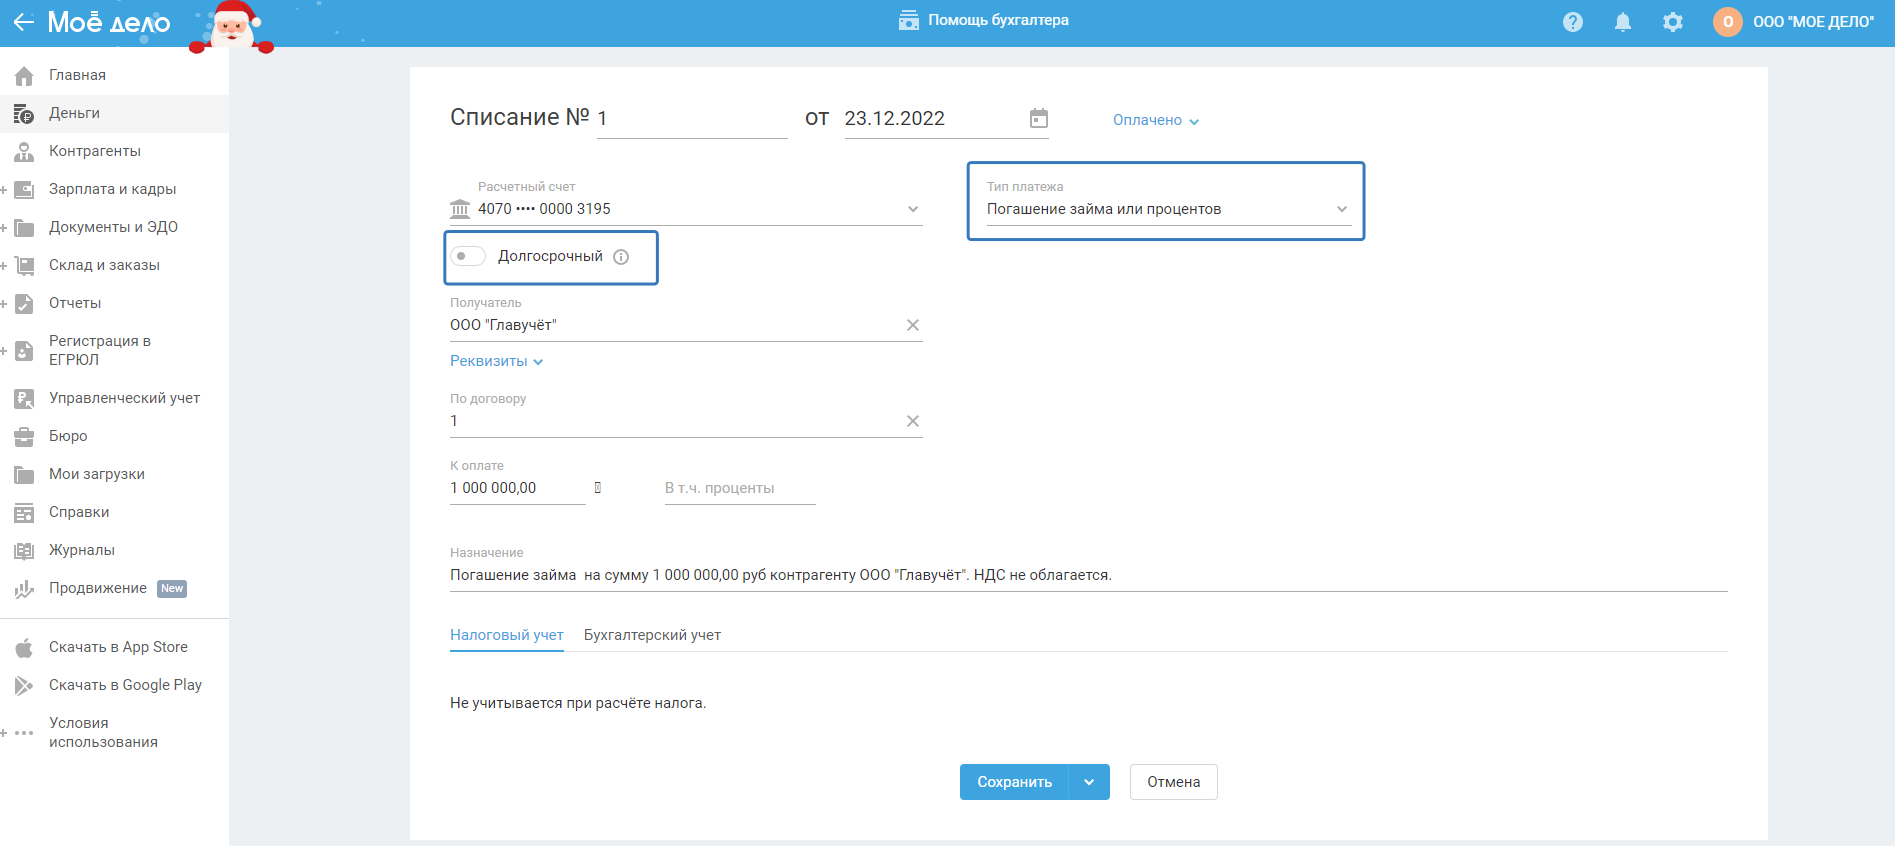Clear the Получатель field with X

[912, 325]
